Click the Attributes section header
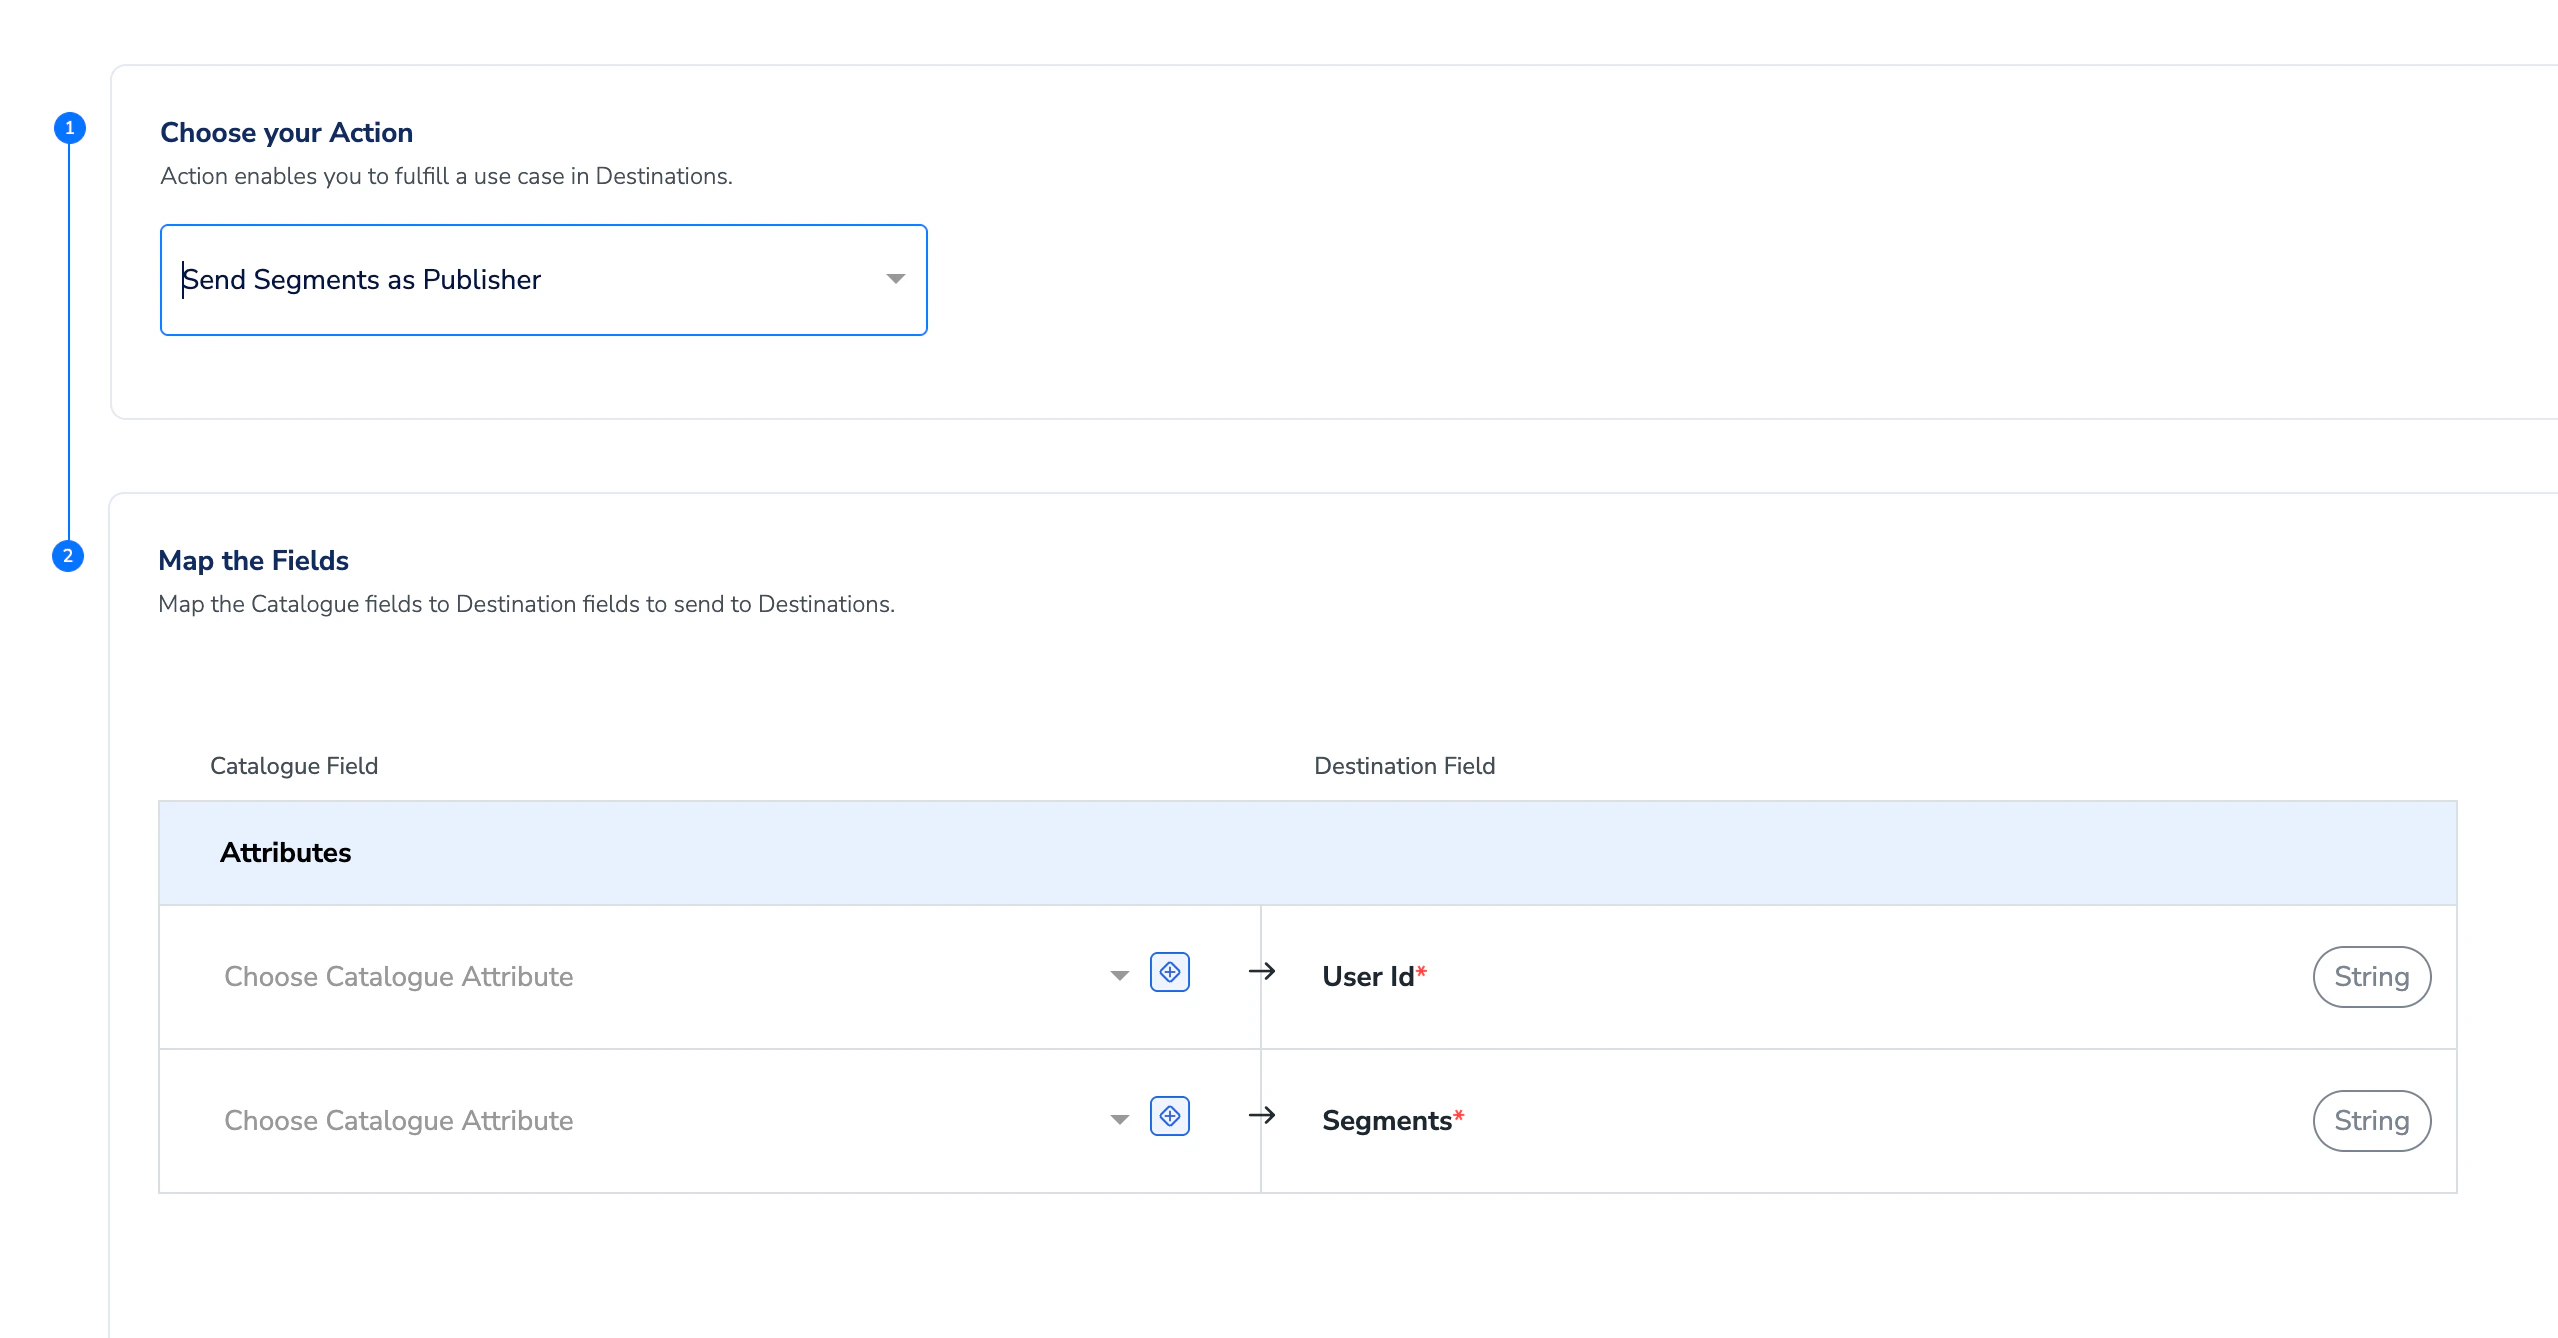The height and width of the screenshot is (1338, 2558). coord(285,853)
